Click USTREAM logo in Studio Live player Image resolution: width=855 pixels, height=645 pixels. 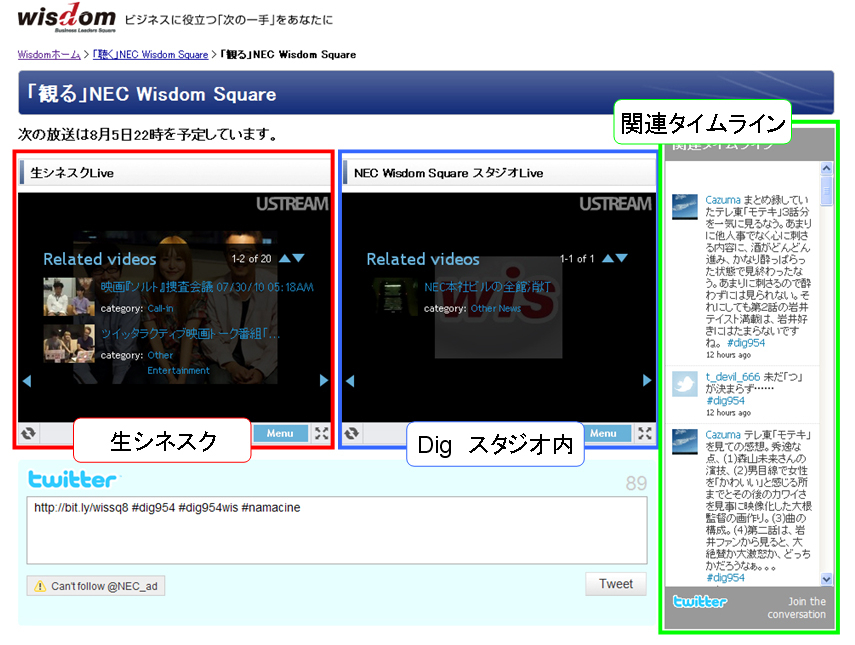pyautogui.click(x=615, y=204)
